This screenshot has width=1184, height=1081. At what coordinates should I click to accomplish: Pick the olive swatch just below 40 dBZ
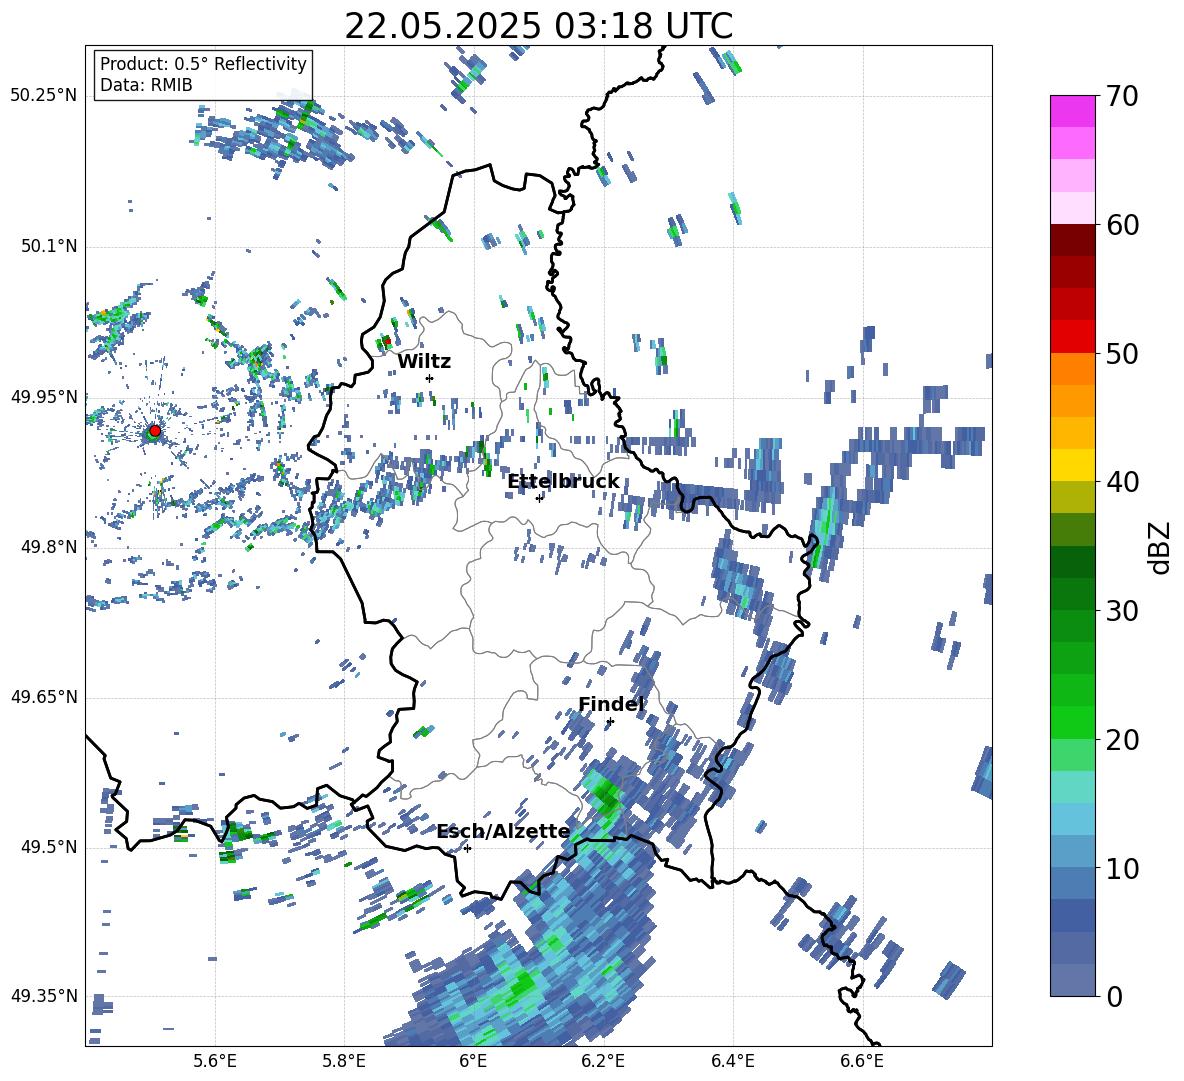click(x=1072, y=497)
